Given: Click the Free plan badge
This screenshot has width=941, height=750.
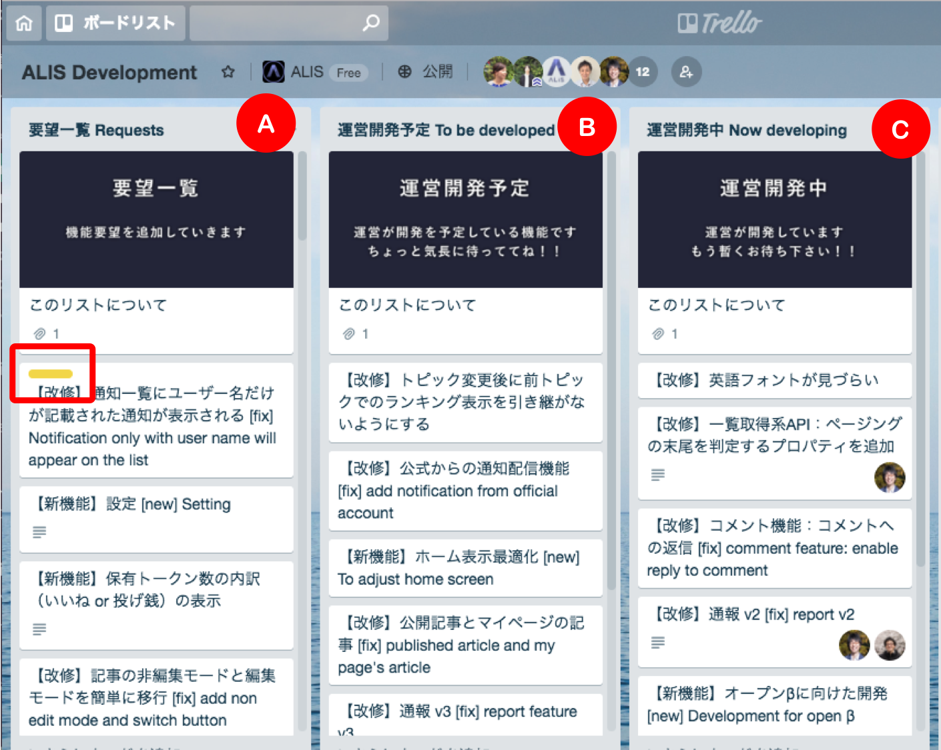Looking at the screenshot, I should (x=349, y=73).
